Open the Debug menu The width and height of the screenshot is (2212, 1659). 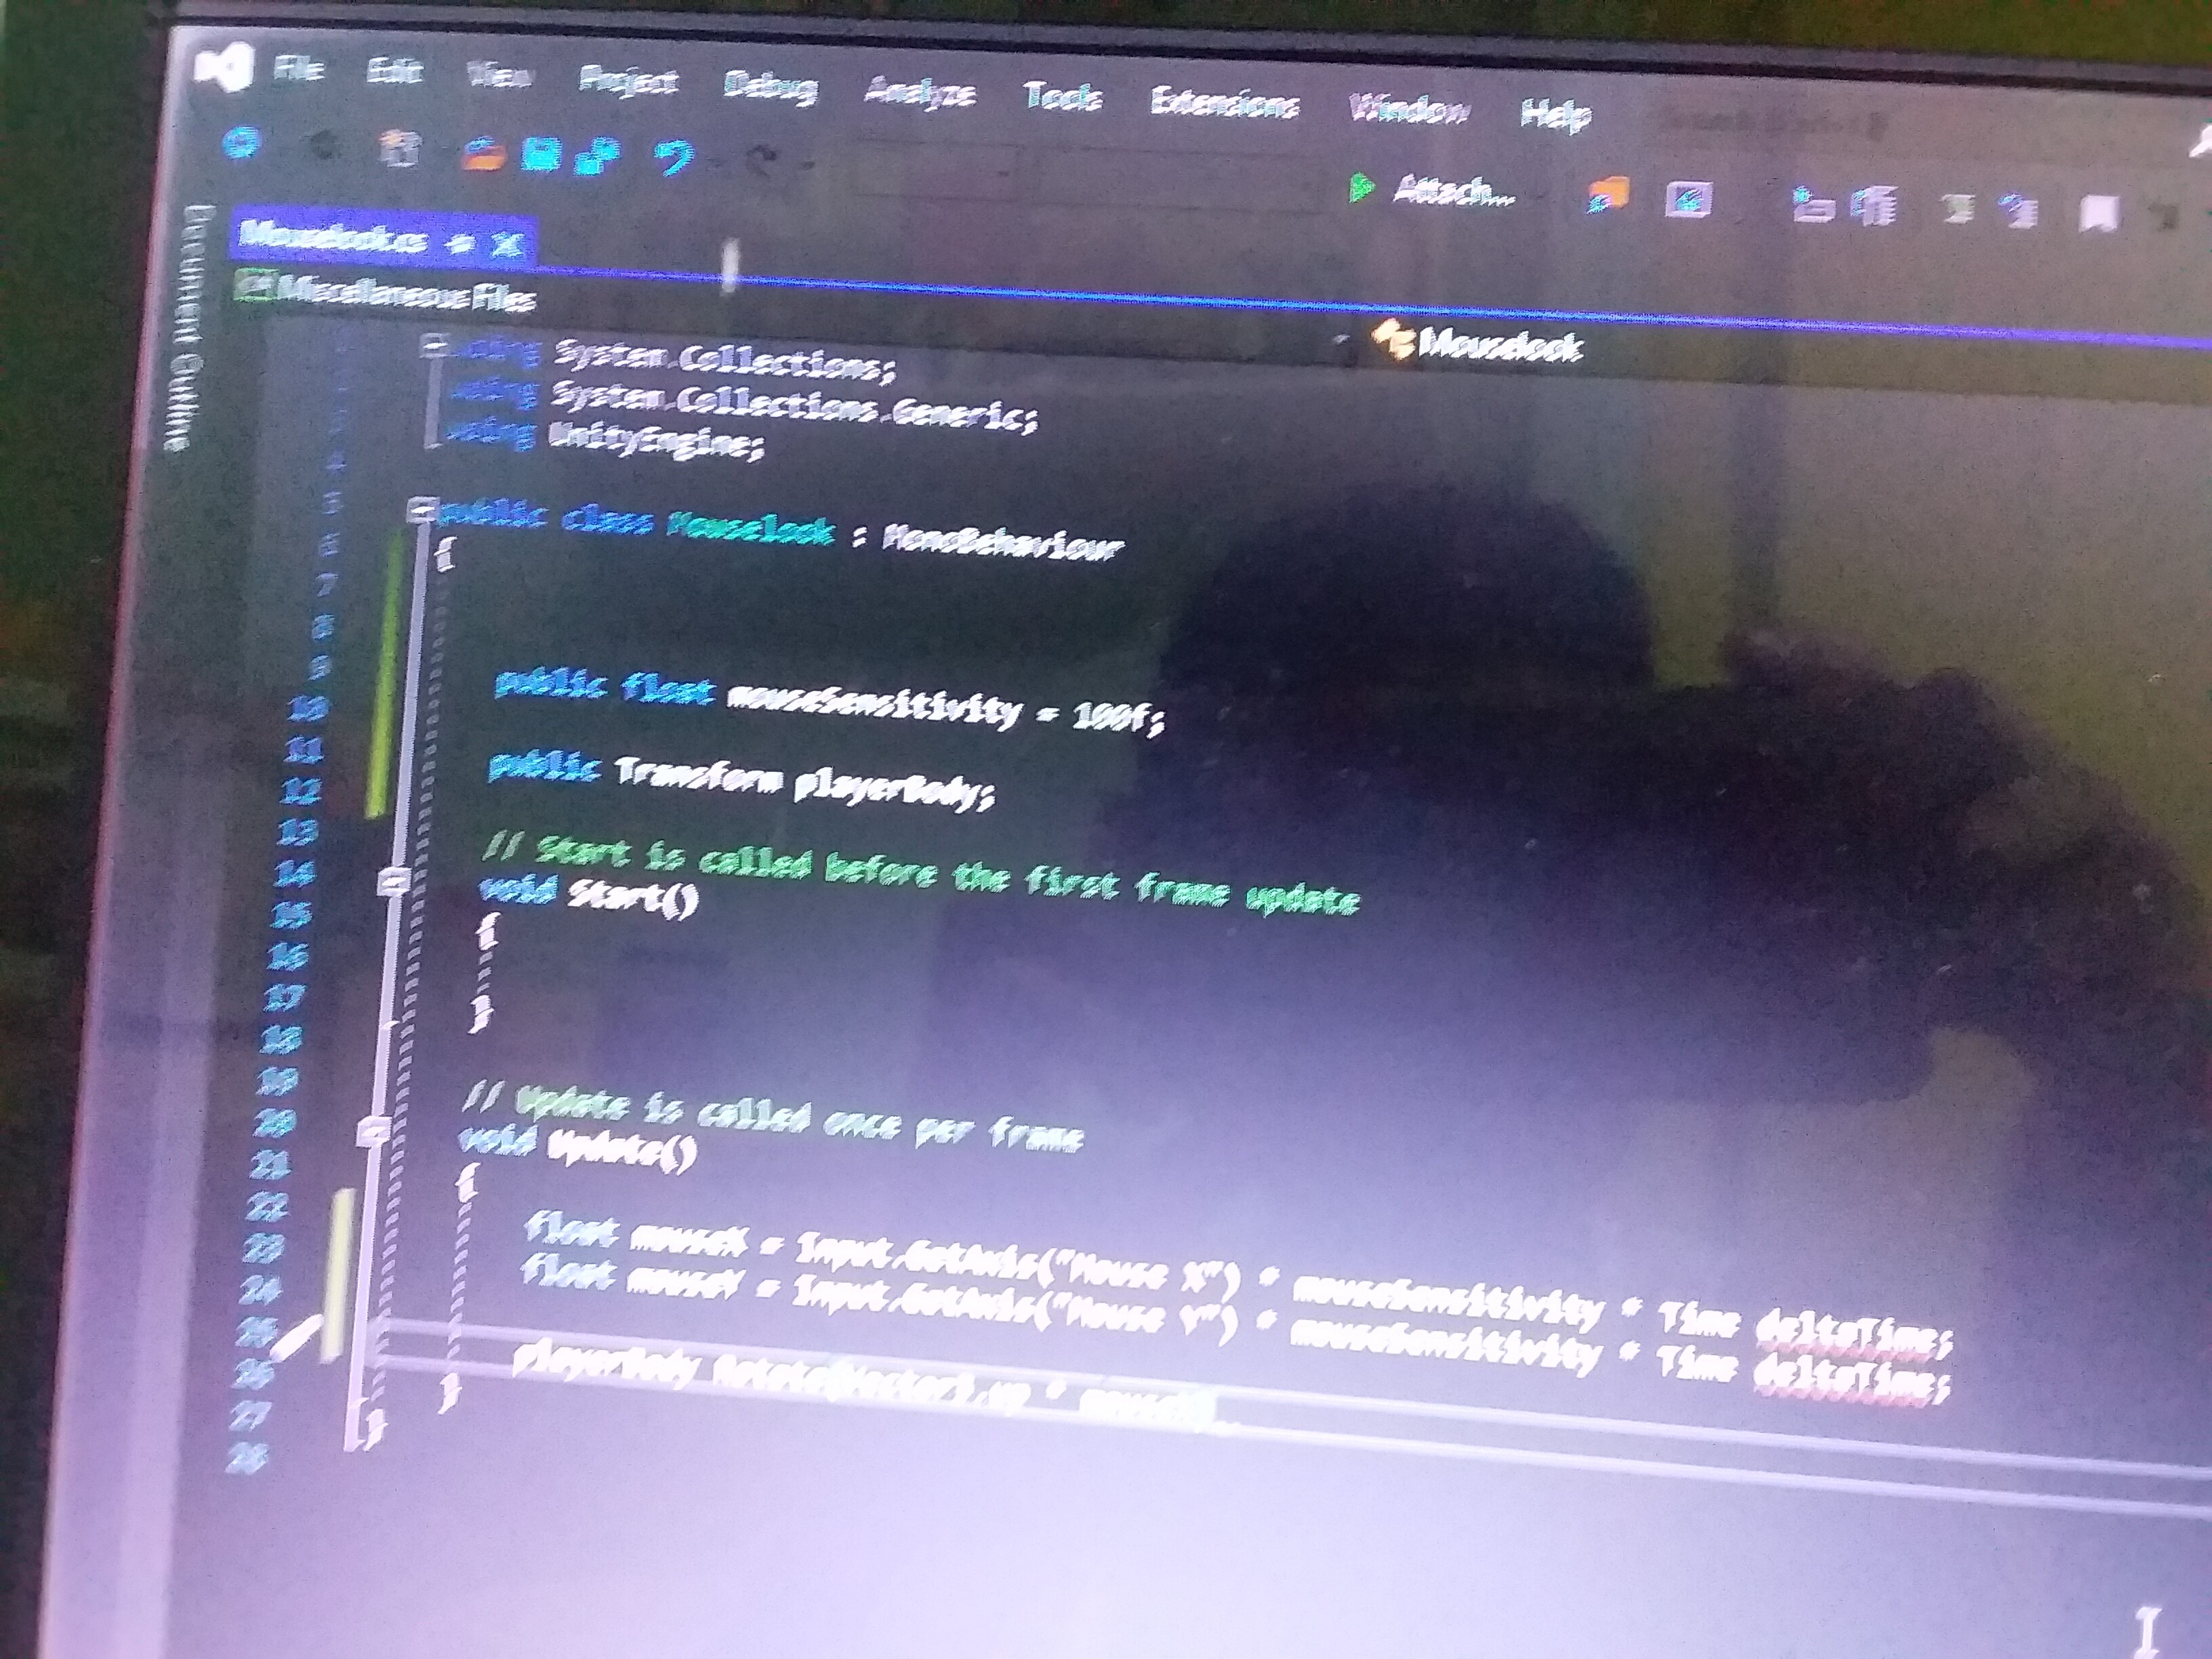[x=770, y=88]
